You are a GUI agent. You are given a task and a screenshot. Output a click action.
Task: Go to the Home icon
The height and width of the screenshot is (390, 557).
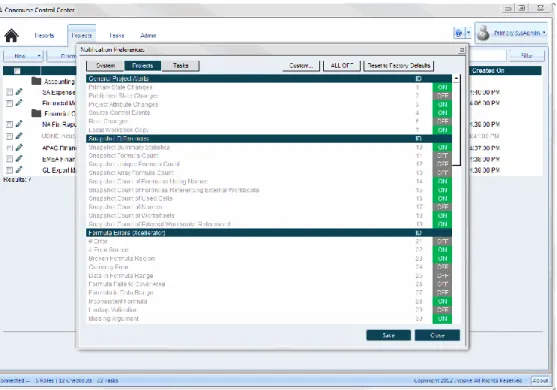11,36
